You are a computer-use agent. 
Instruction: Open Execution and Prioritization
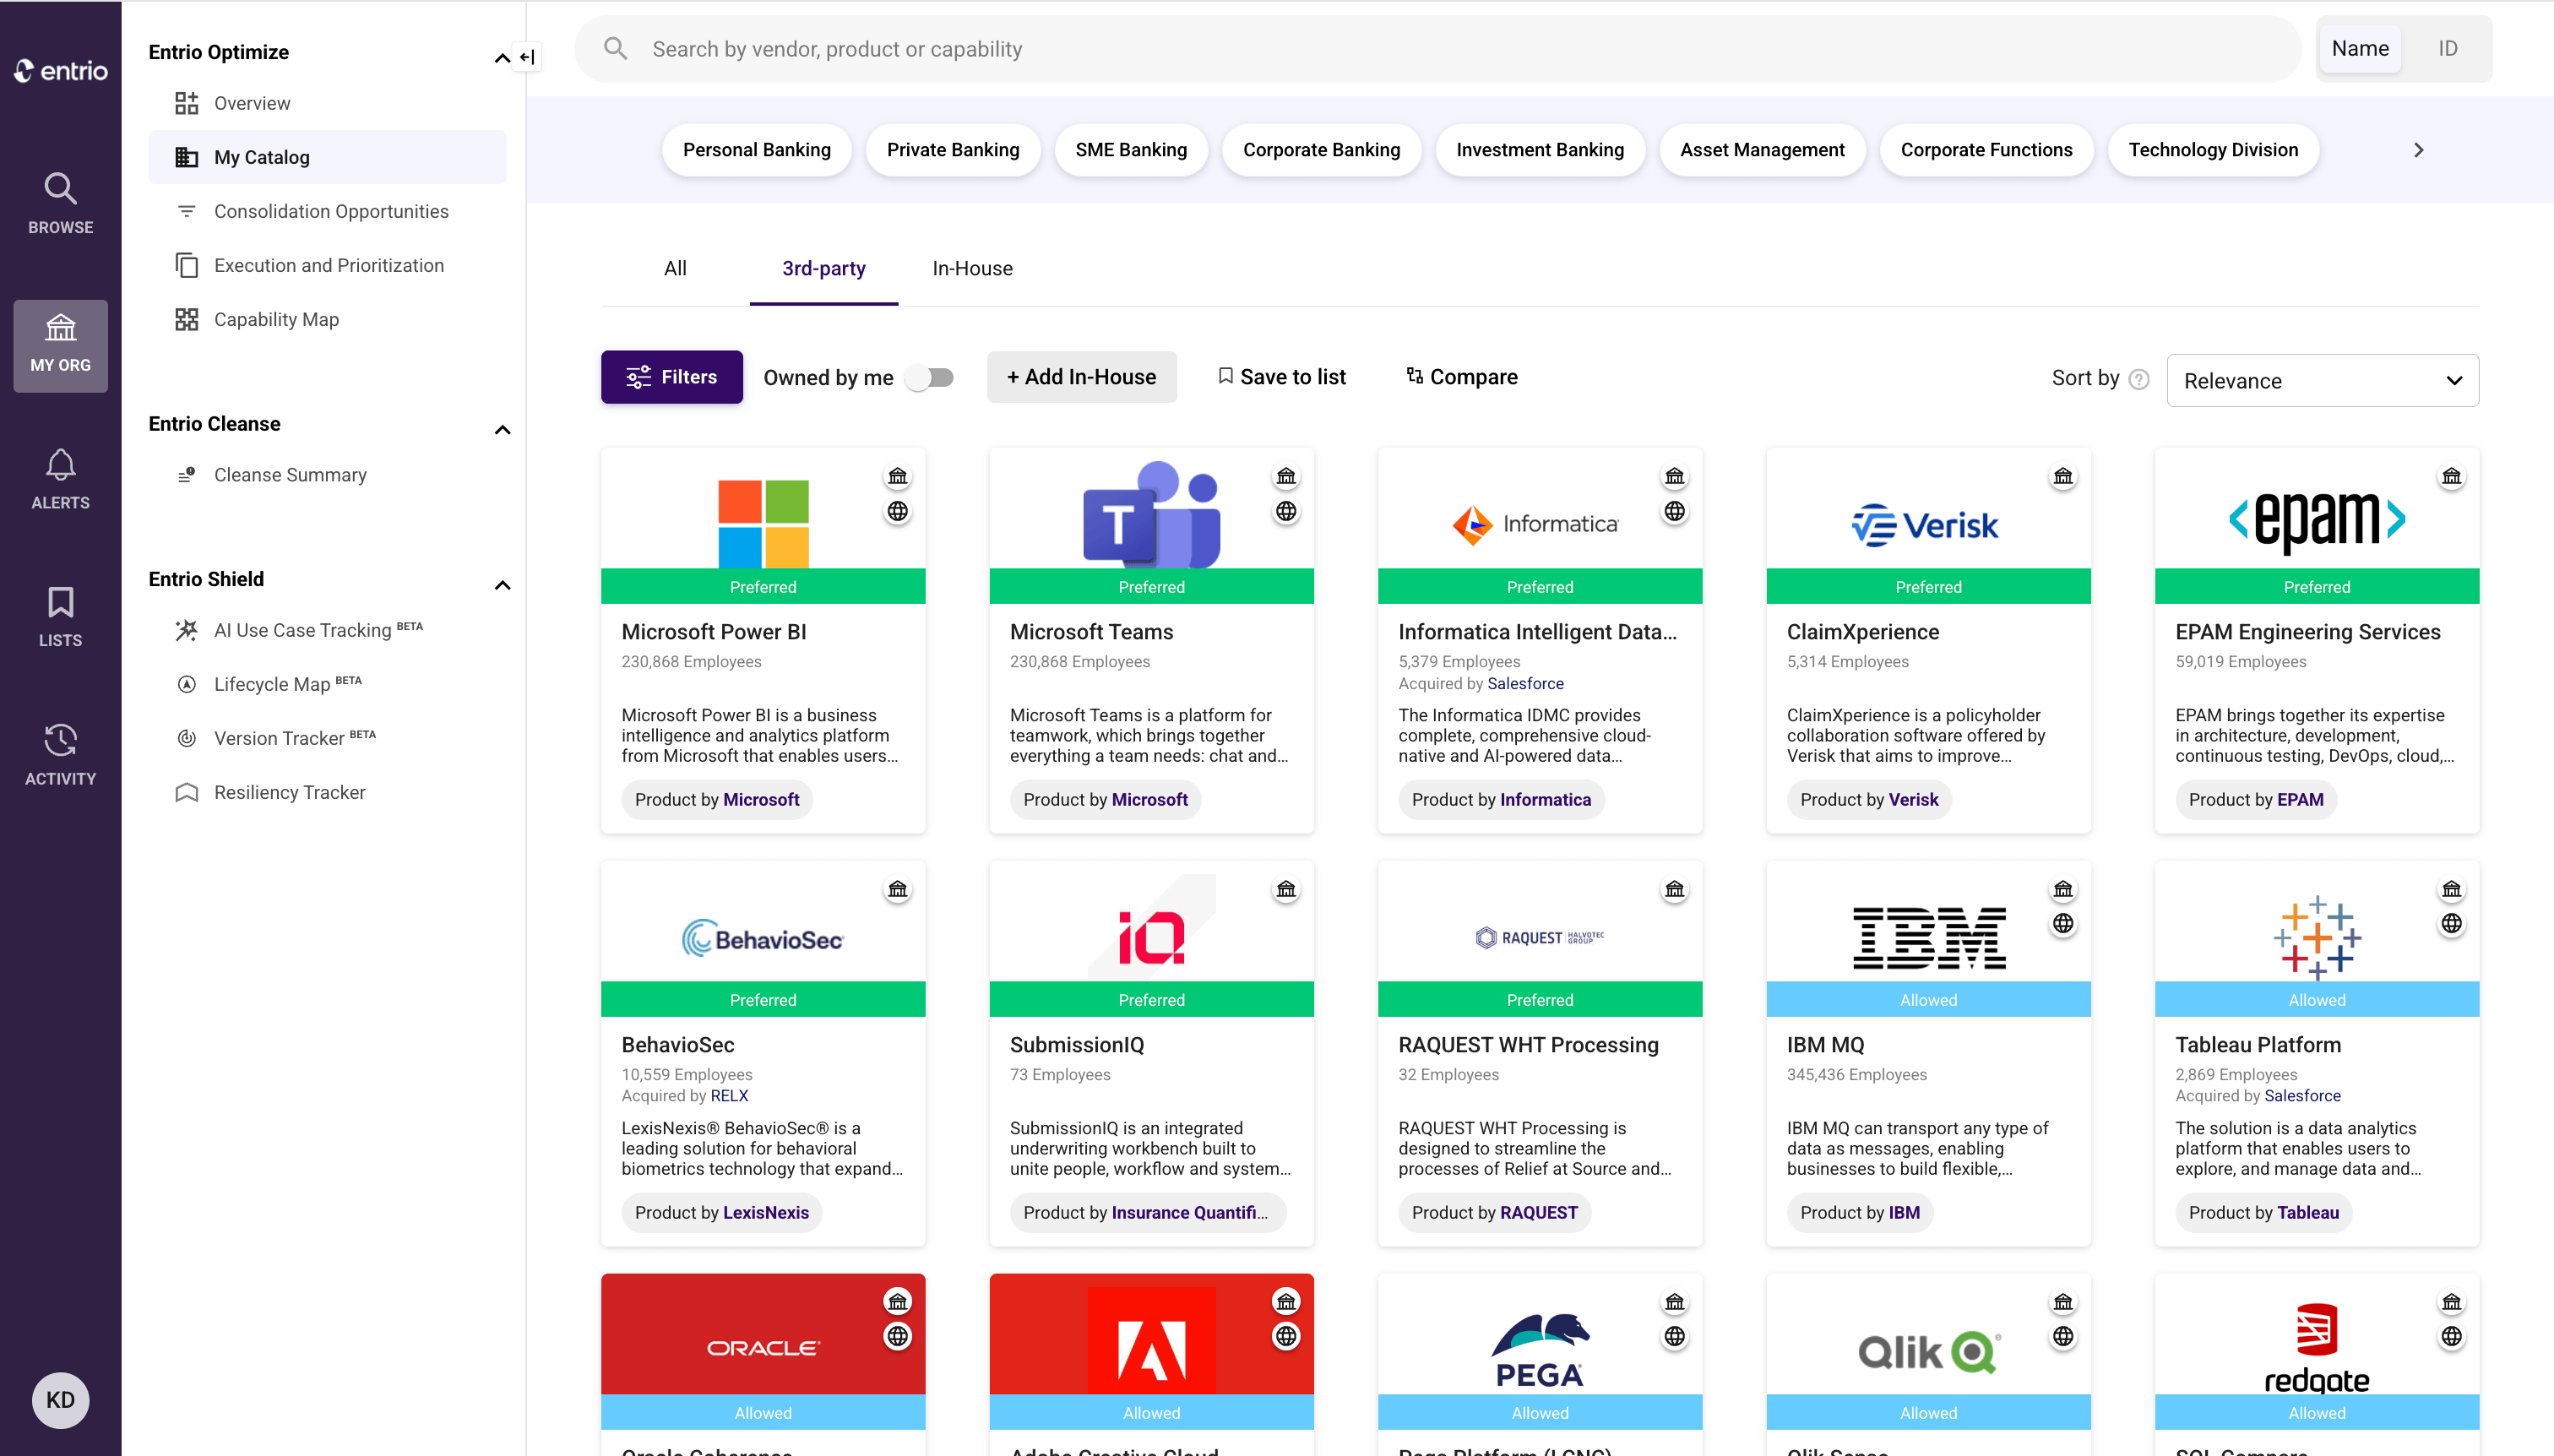coord(327,265)
